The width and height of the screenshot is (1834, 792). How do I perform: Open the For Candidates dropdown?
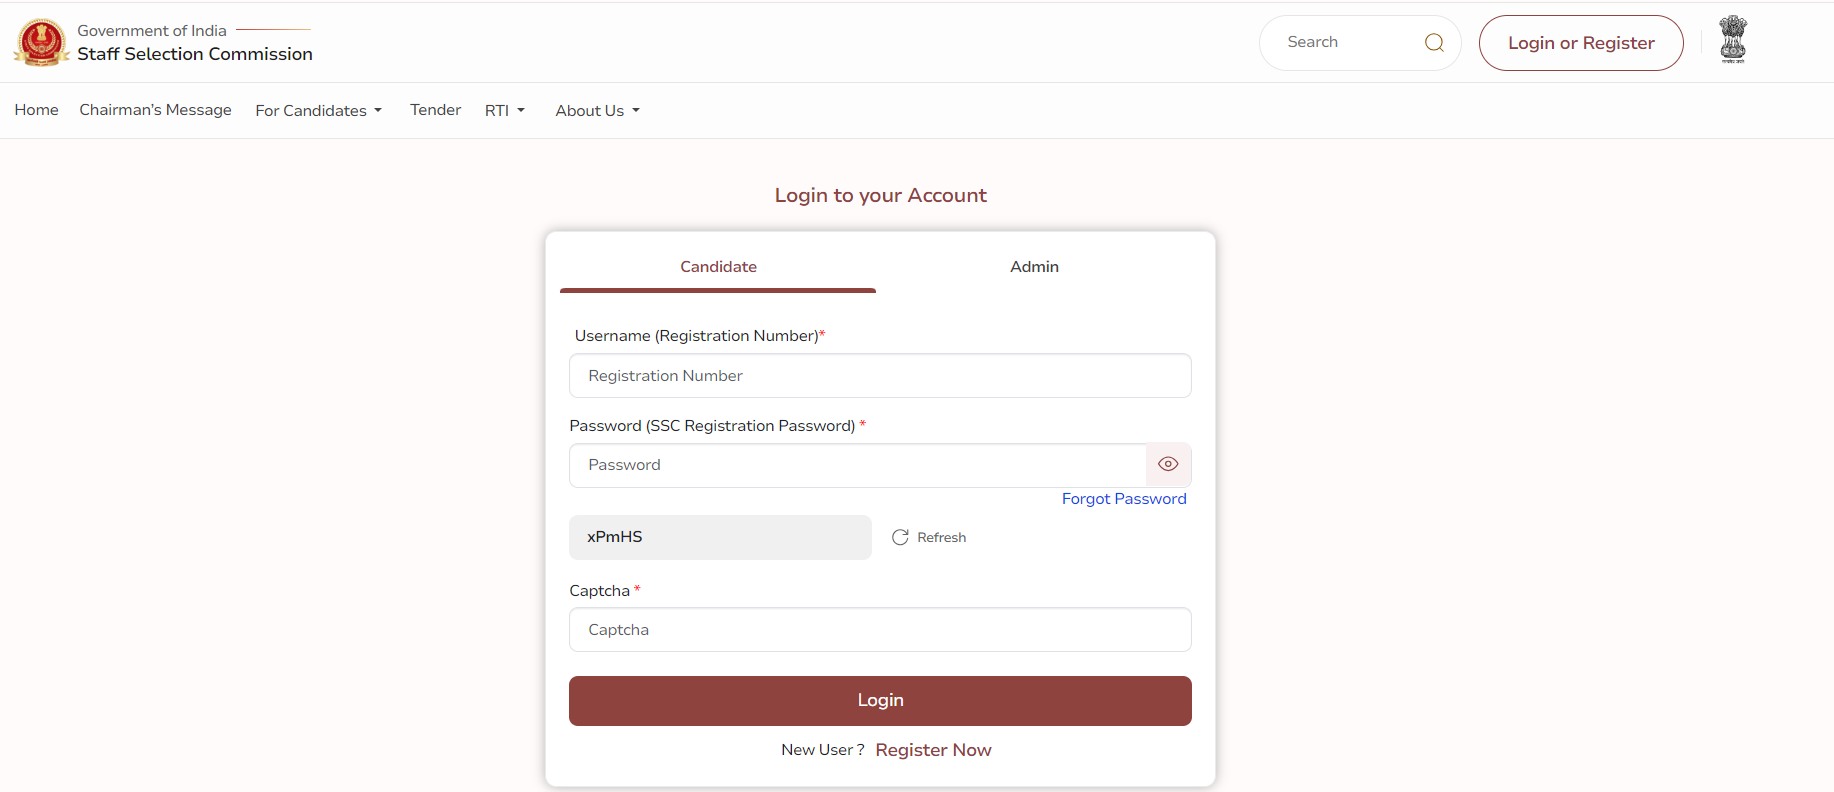318,110
